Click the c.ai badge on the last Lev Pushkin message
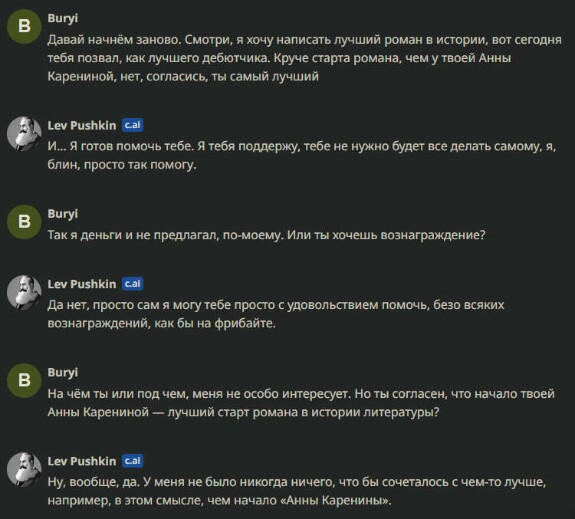The width and height of the screenshot is (575, 519). pyautogui.click(x=132, y=461)
